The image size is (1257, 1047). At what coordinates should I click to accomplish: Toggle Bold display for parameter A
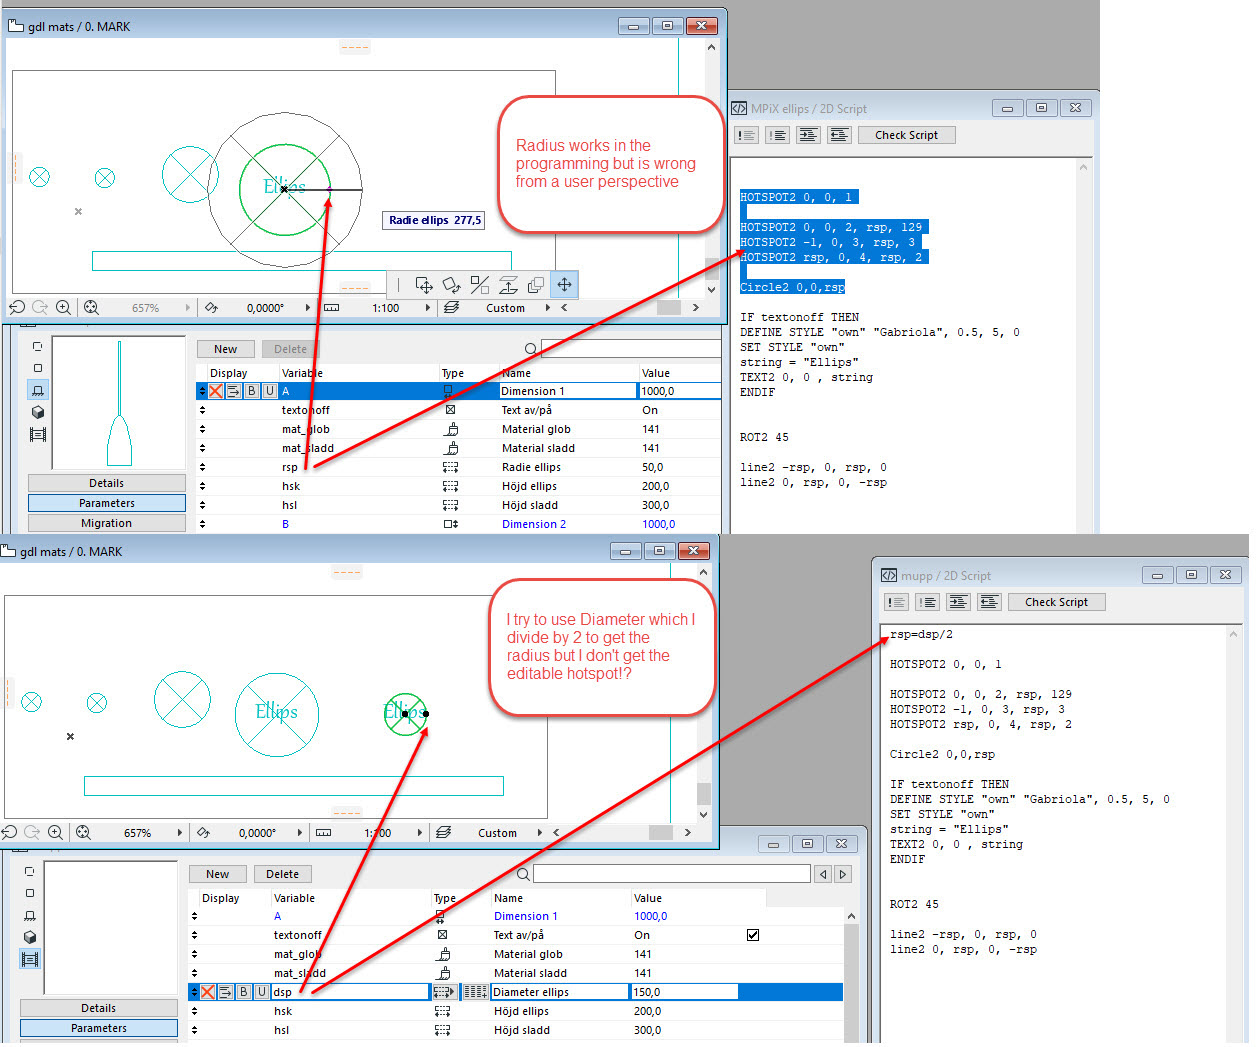pyautogui.click(x=251, y=391)
